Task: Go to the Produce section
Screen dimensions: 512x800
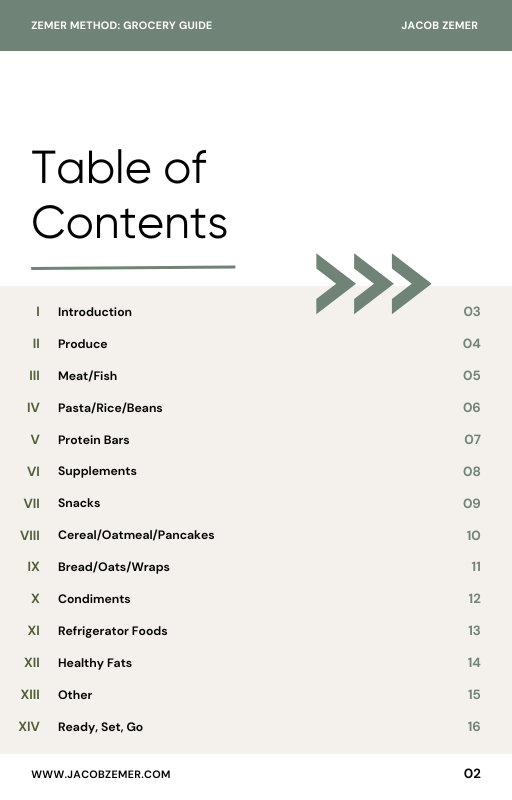Action: (x=83, y=344)
